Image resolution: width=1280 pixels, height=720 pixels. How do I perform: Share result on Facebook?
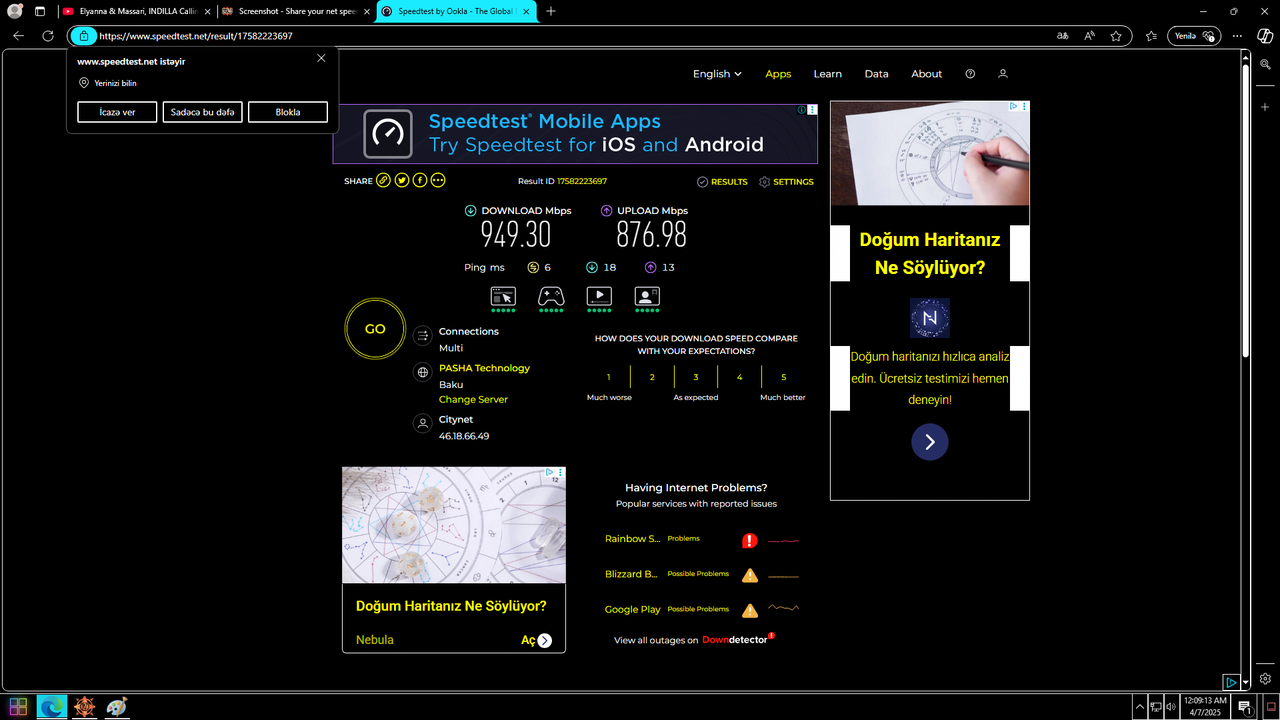pos(420,181)
